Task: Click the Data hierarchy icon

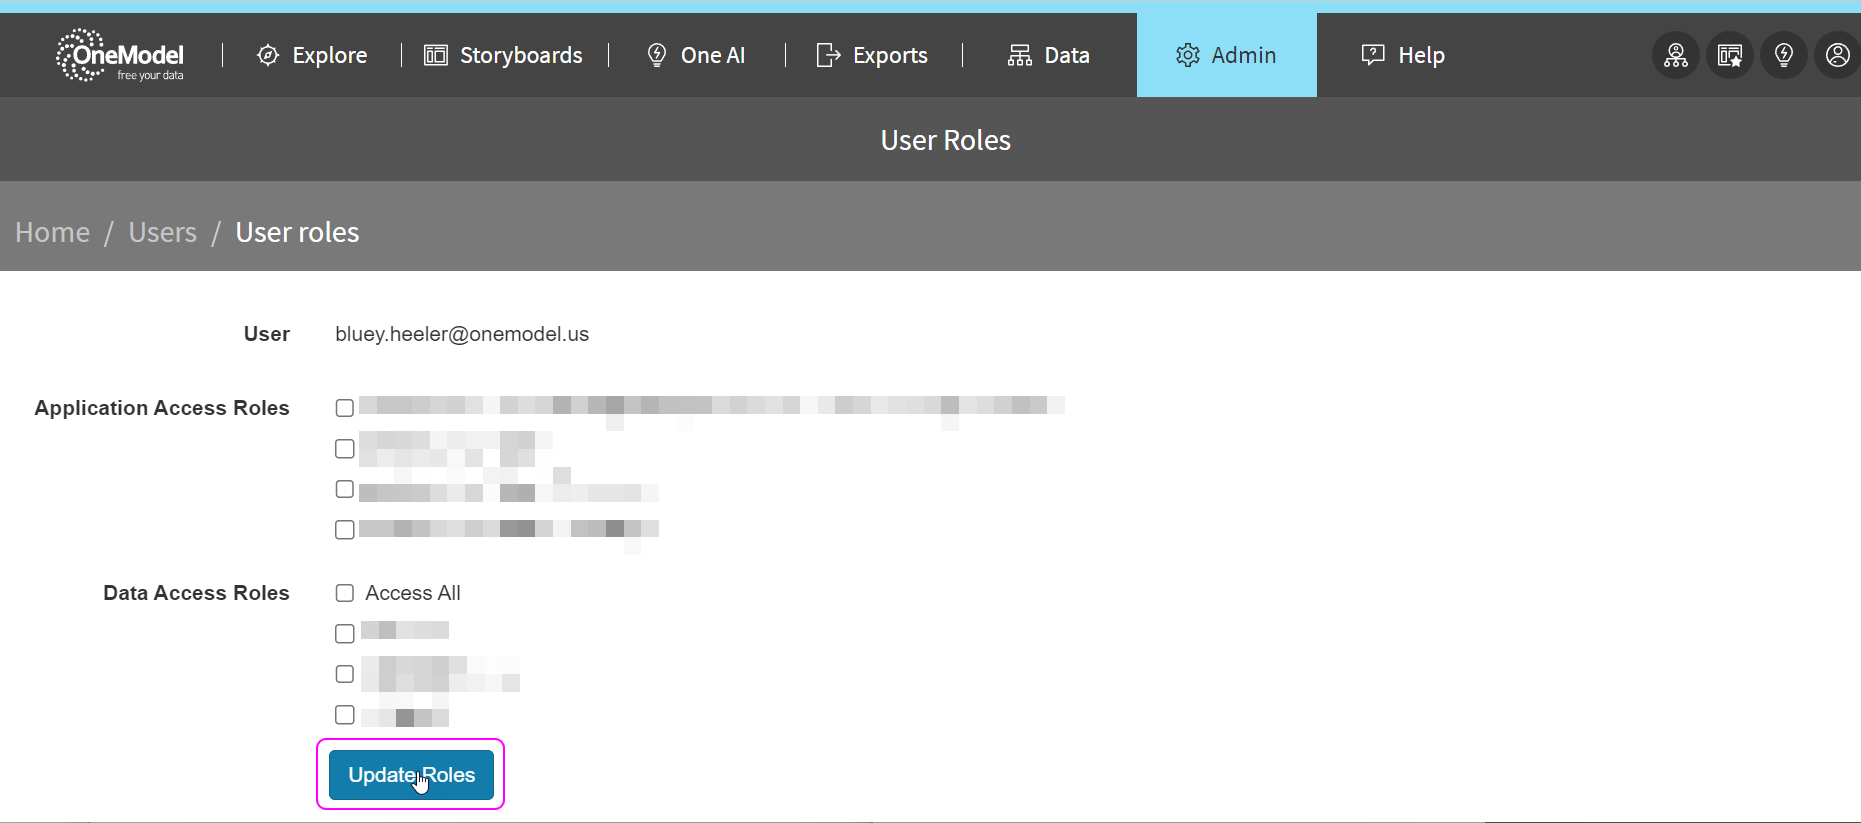Action: (x=1020, y=55)
